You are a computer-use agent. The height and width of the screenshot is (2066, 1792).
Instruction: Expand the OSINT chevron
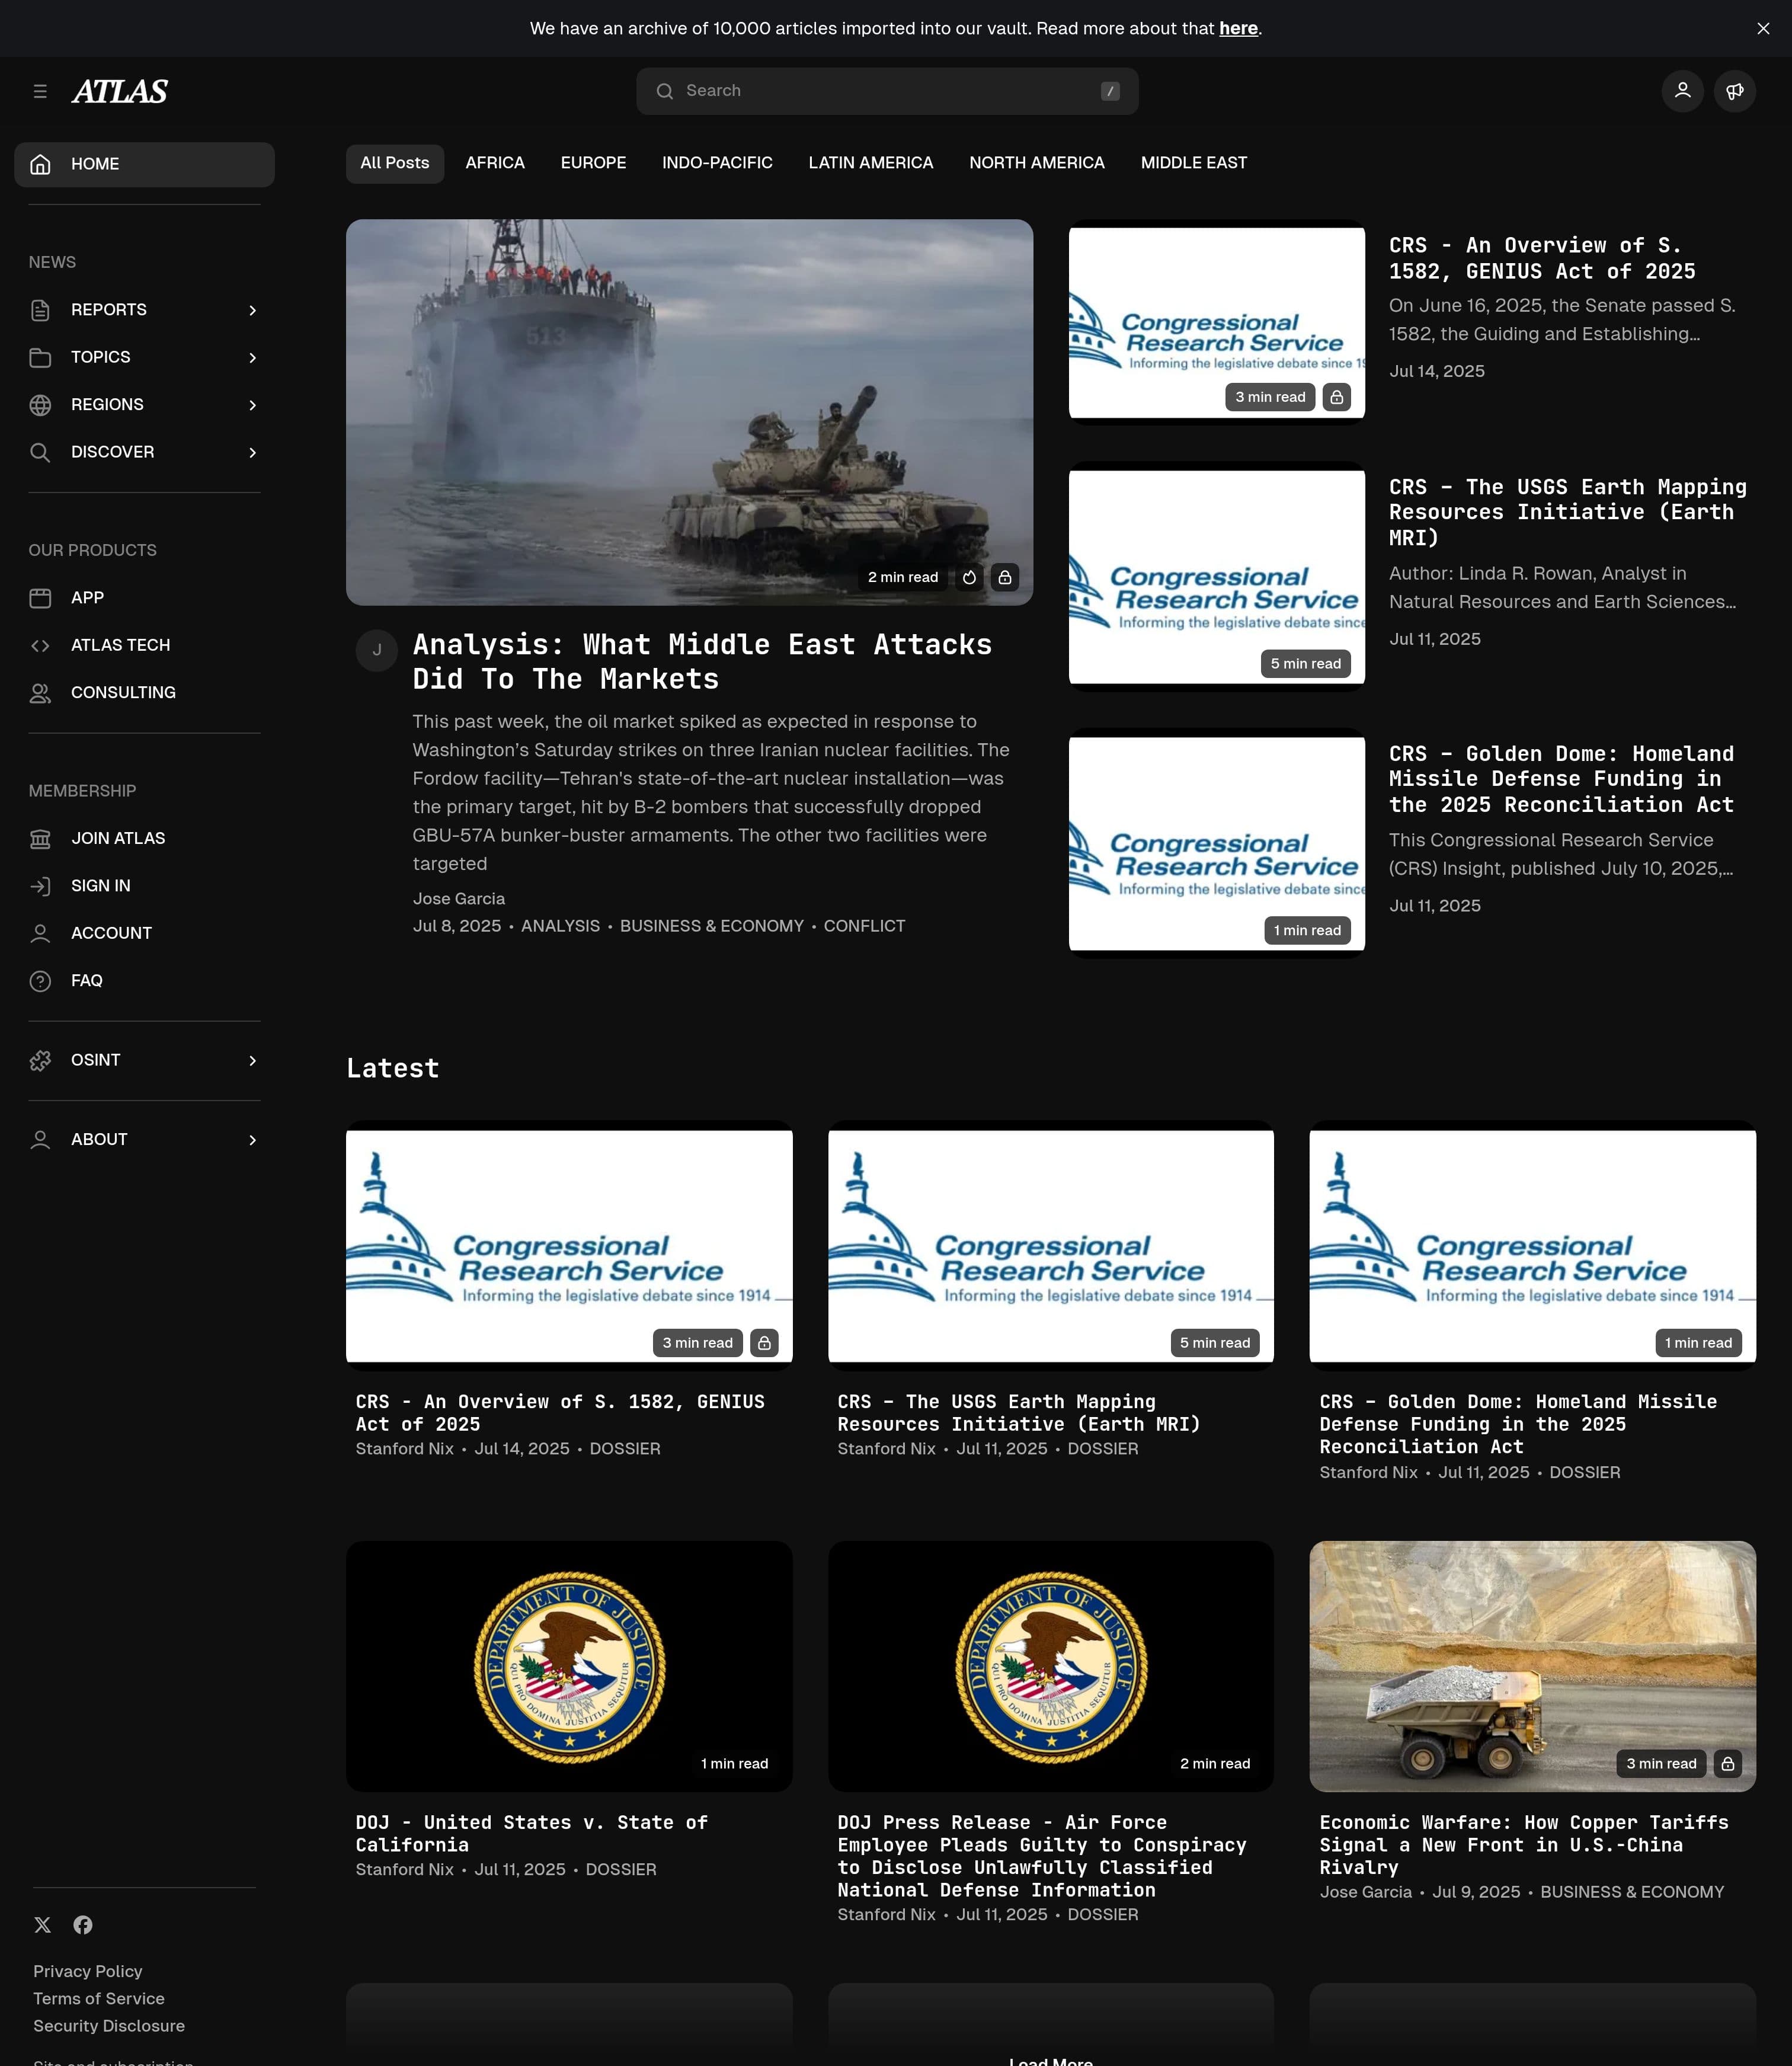252,1060
